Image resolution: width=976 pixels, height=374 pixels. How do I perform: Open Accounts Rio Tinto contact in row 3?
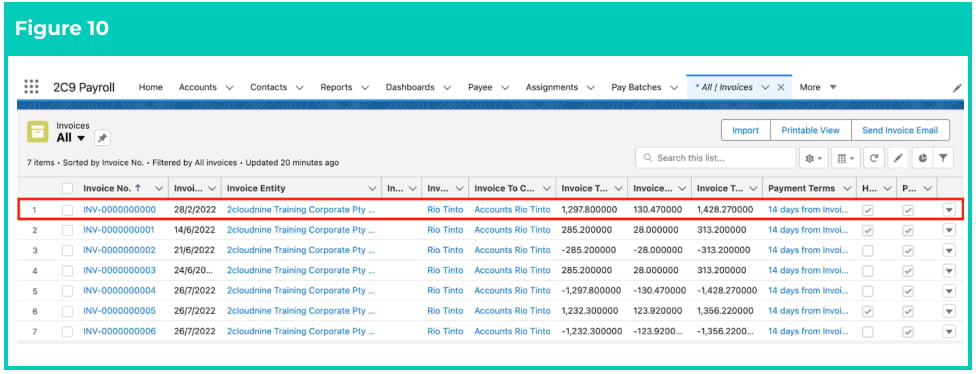point(512,250)
